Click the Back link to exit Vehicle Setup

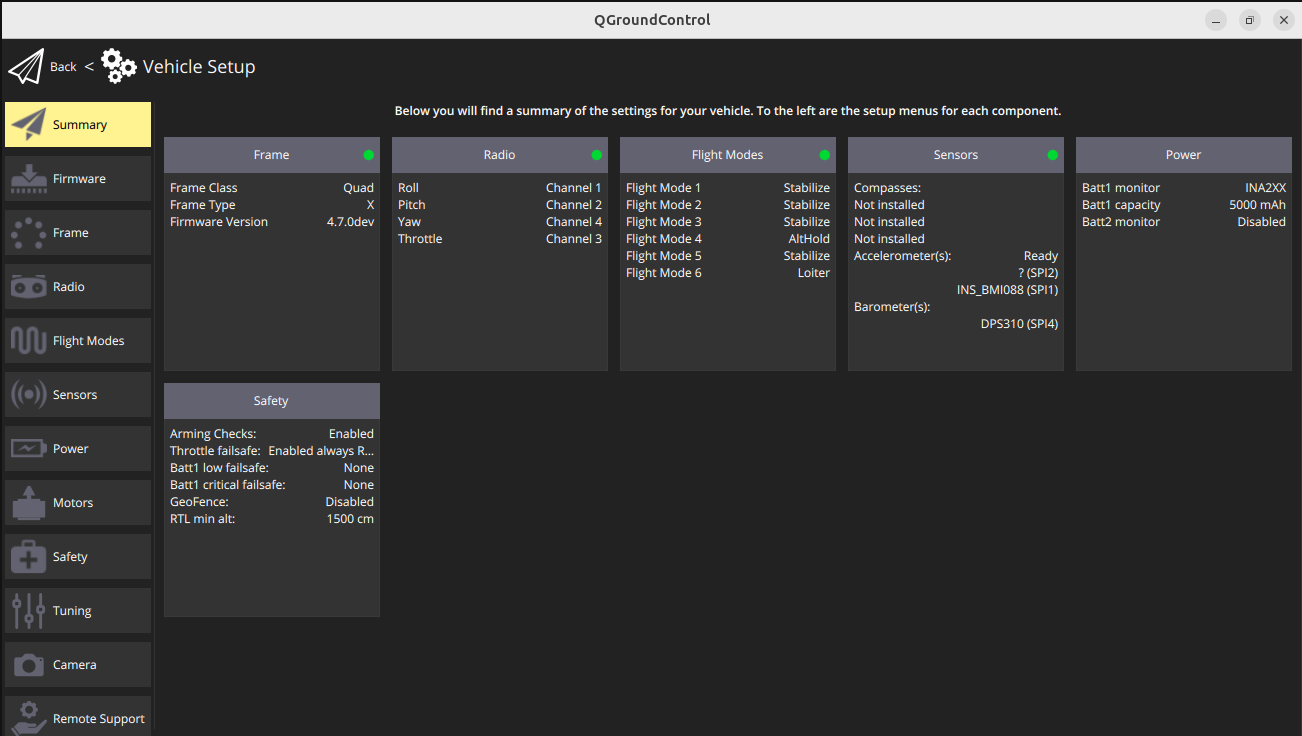click(62, 66)
